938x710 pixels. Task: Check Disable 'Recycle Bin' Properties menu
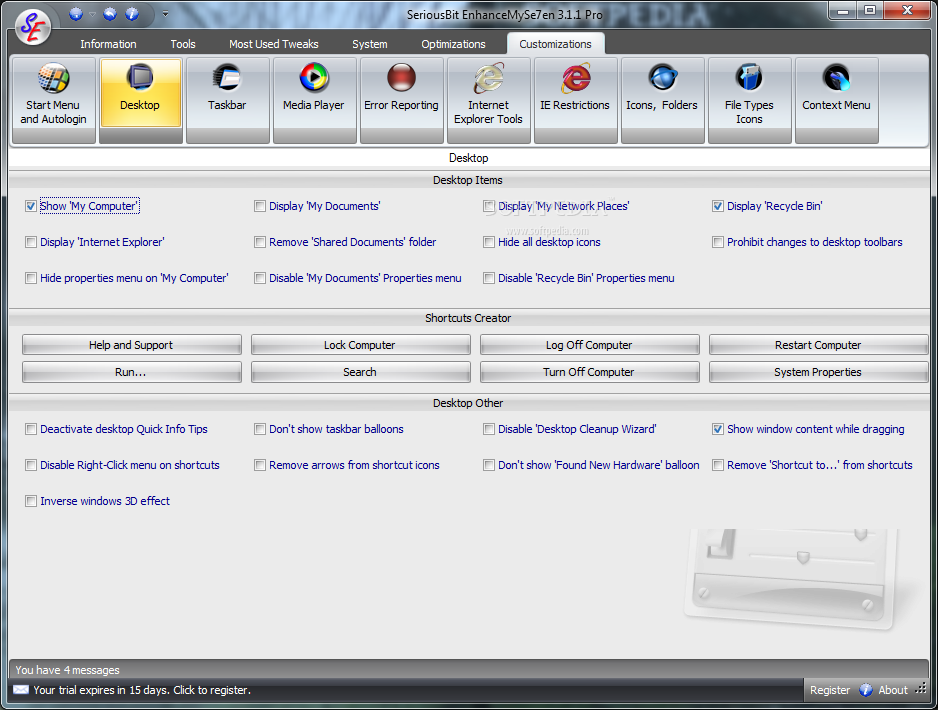(489, 278)
